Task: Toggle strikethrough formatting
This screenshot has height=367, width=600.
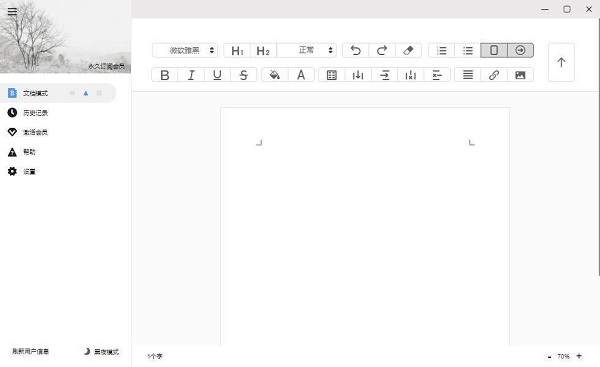Action: click(243, 75)
